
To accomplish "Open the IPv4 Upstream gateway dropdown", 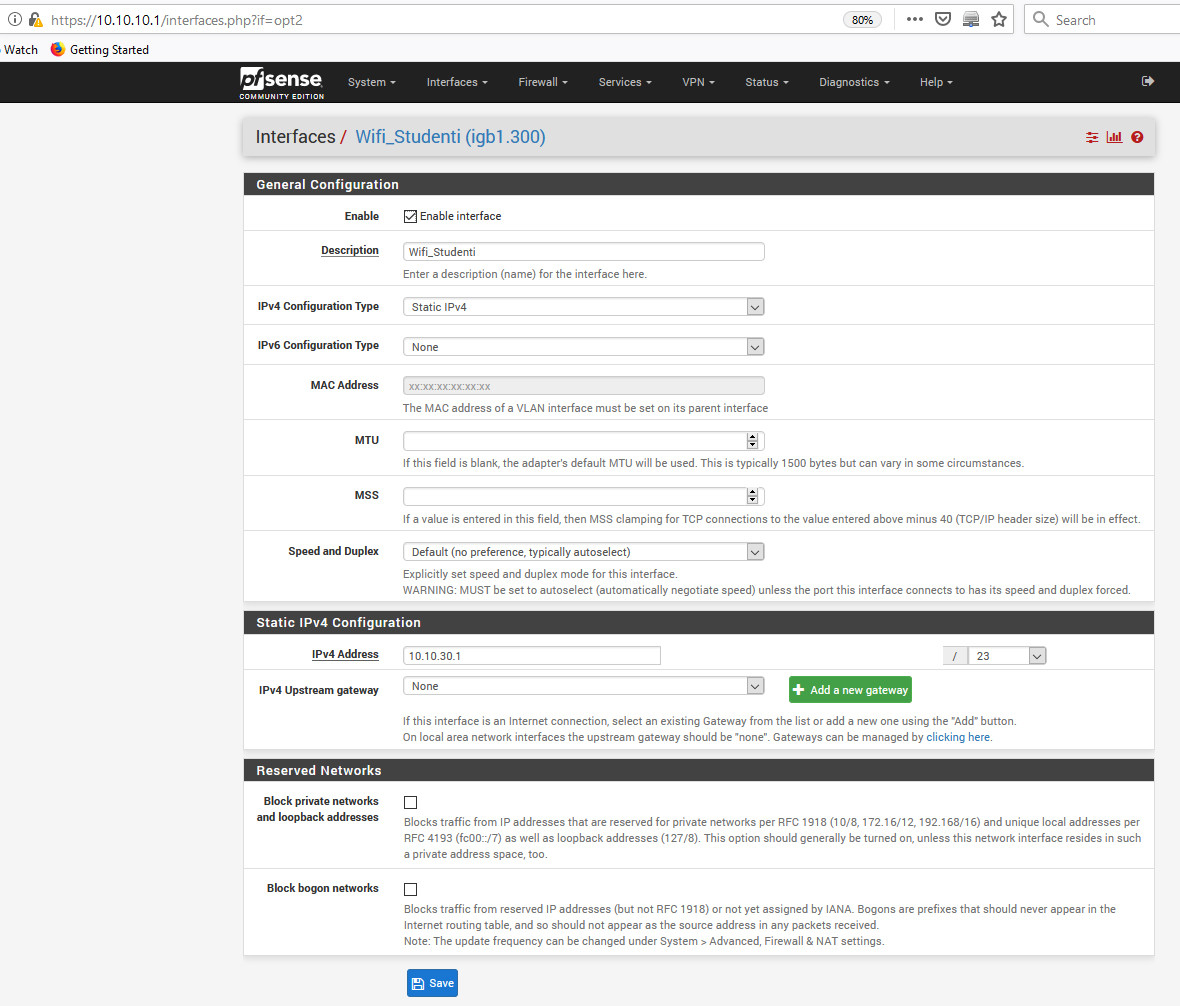I will pyautogui.click(x=584, y=686).
